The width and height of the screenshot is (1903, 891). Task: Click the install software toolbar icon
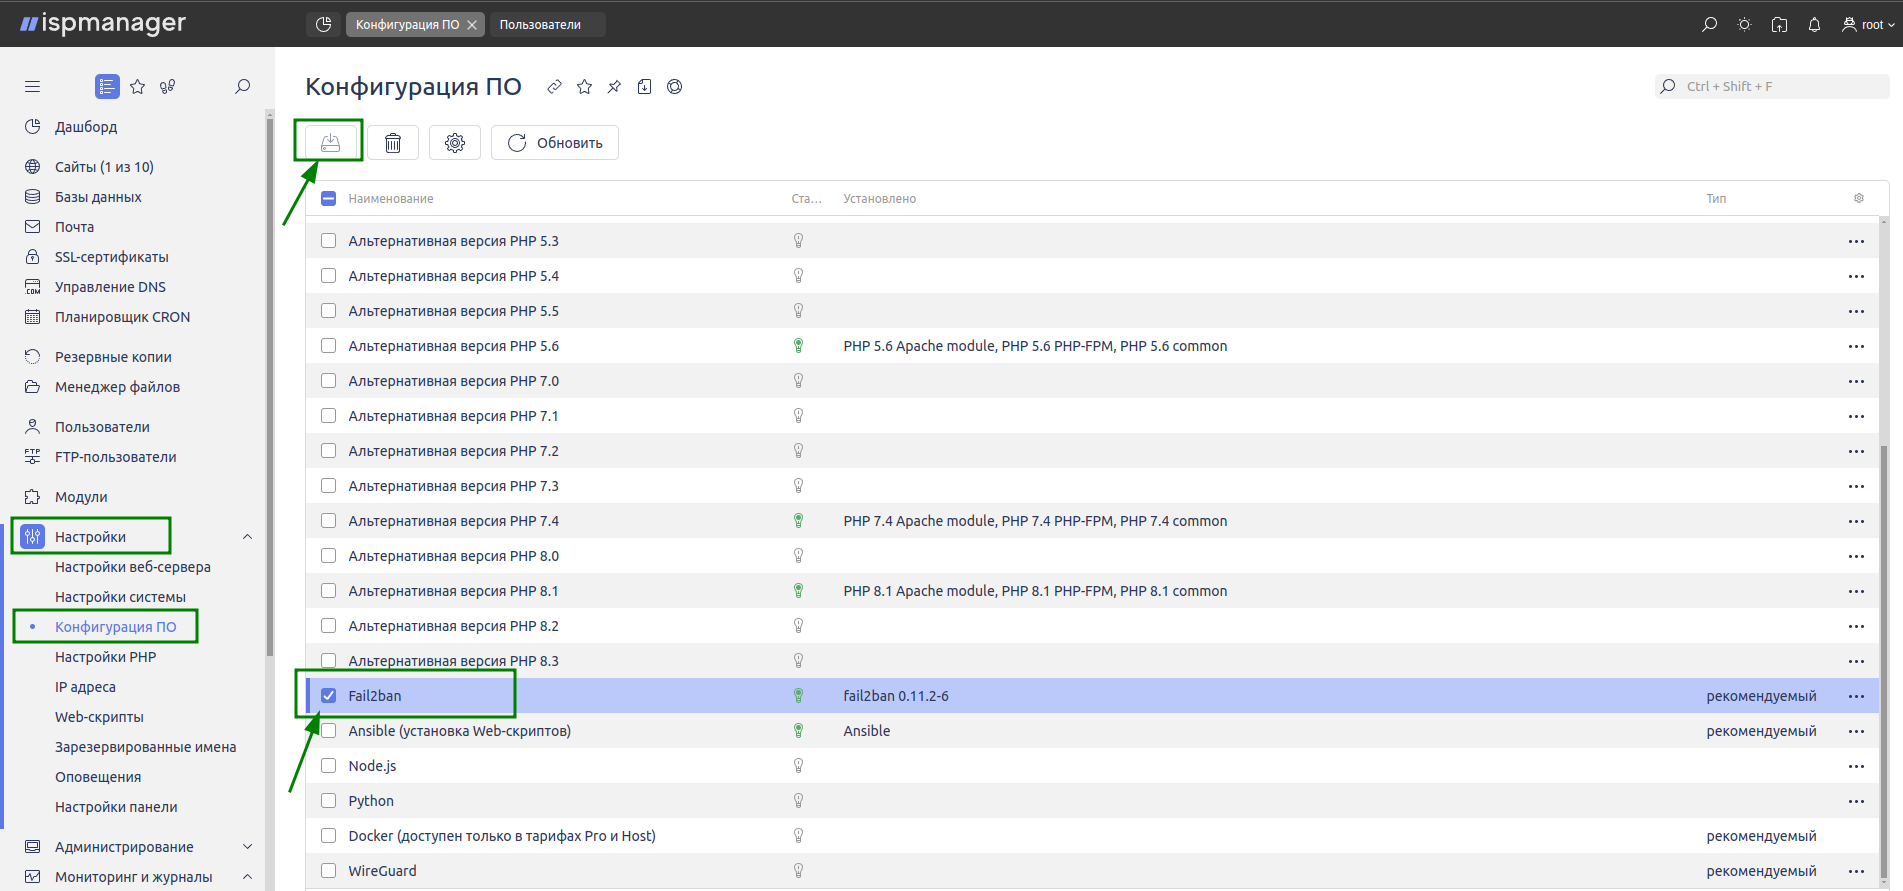(330, 143)
